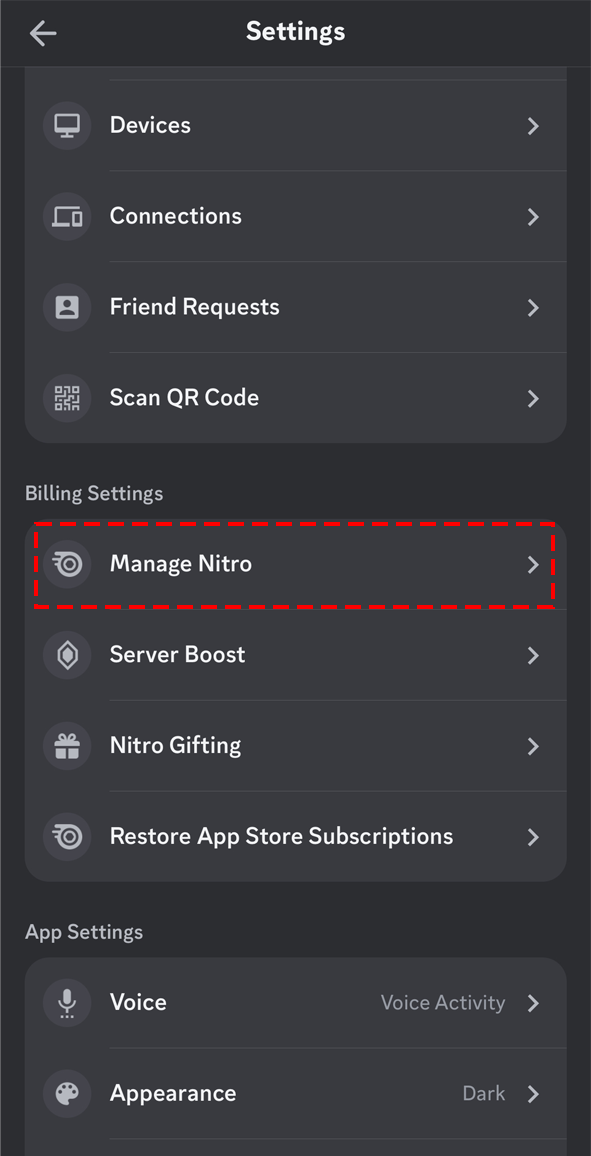Screen dimensions: 591x1156
Task: Tap the Server Boost gem icon
Action: [66, 655]
